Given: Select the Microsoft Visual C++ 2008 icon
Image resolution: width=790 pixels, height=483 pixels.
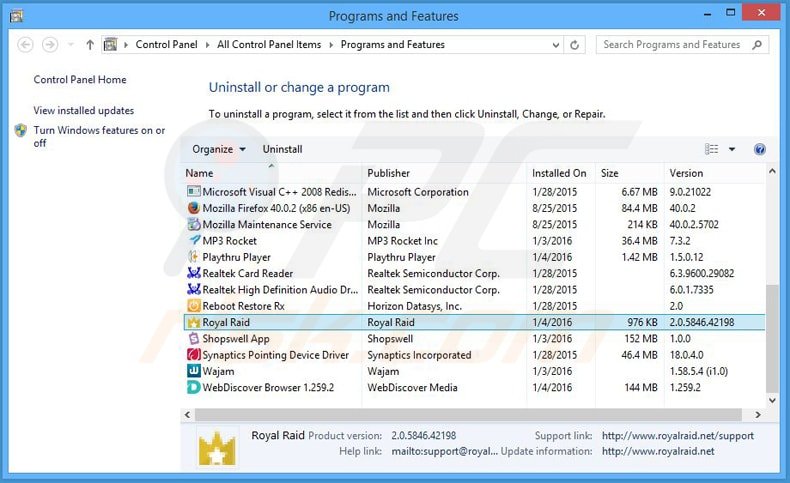Looking at the screenshot, I should point(193,192).
